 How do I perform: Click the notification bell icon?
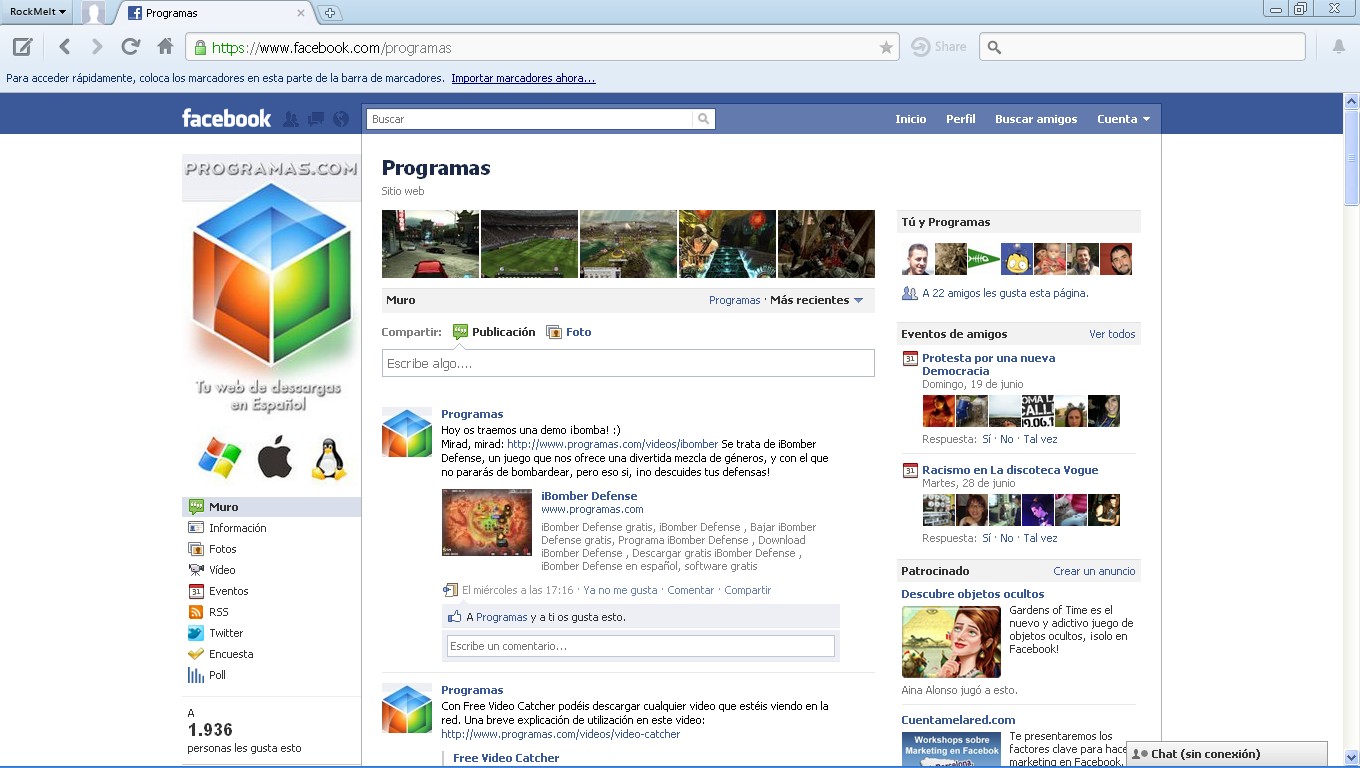(1338, 46)
